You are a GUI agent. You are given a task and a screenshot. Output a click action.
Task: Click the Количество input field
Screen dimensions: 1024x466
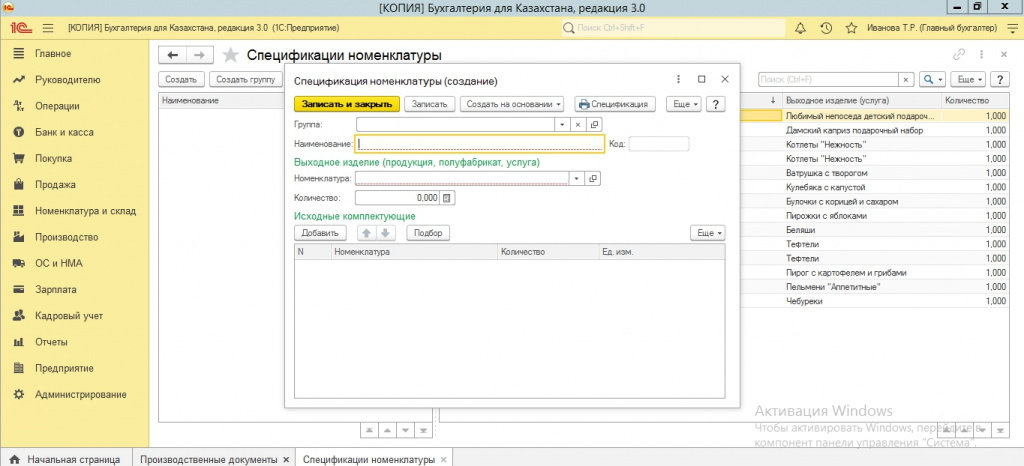[398, 198]
